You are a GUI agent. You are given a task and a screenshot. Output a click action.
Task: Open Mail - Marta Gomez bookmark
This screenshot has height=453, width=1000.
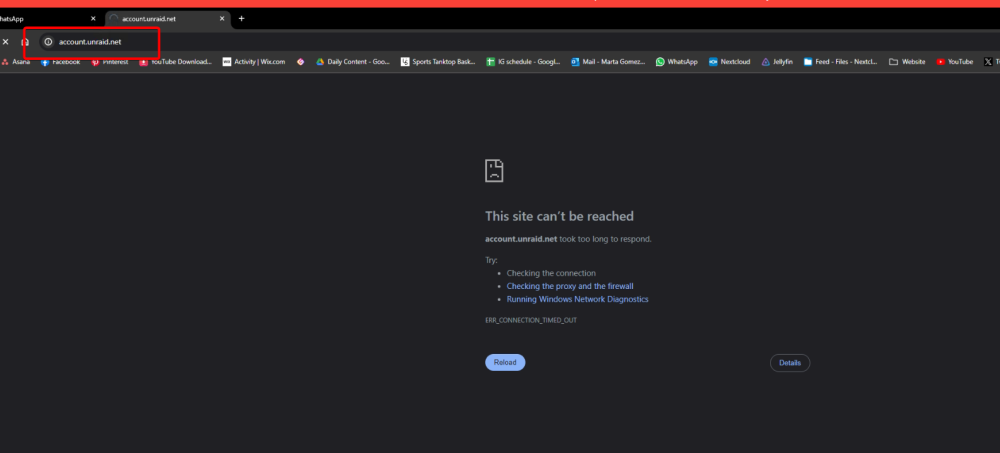pyautogui.click(x=608, y=62)
